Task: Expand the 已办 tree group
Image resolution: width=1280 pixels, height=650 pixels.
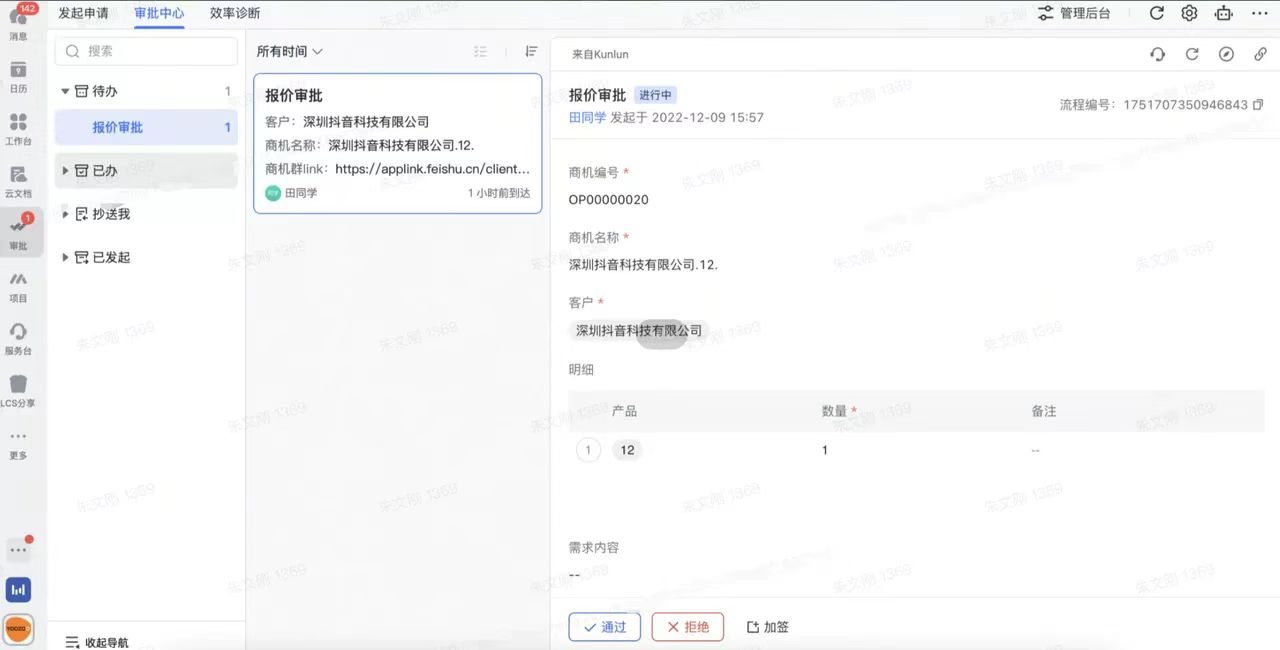Action: click(65, 171)
